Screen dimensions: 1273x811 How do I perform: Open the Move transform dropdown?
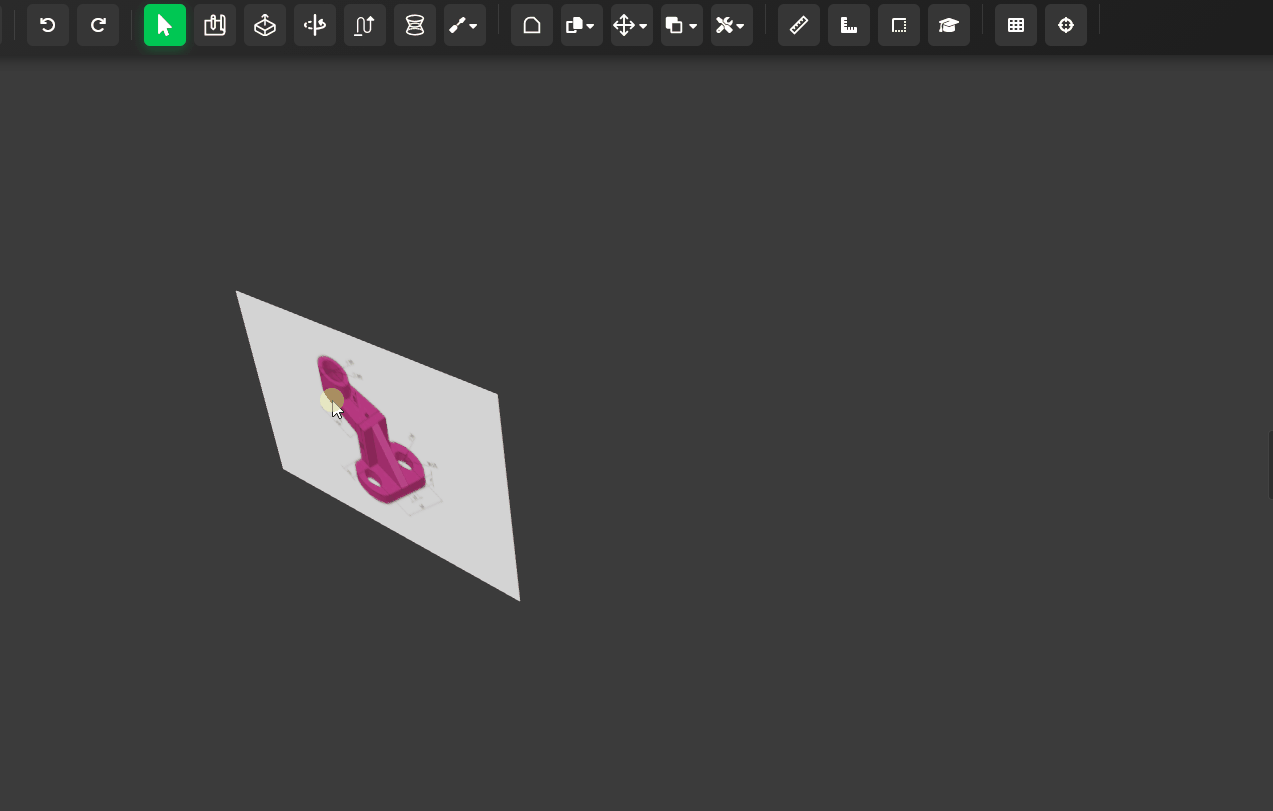coord(632,25)
